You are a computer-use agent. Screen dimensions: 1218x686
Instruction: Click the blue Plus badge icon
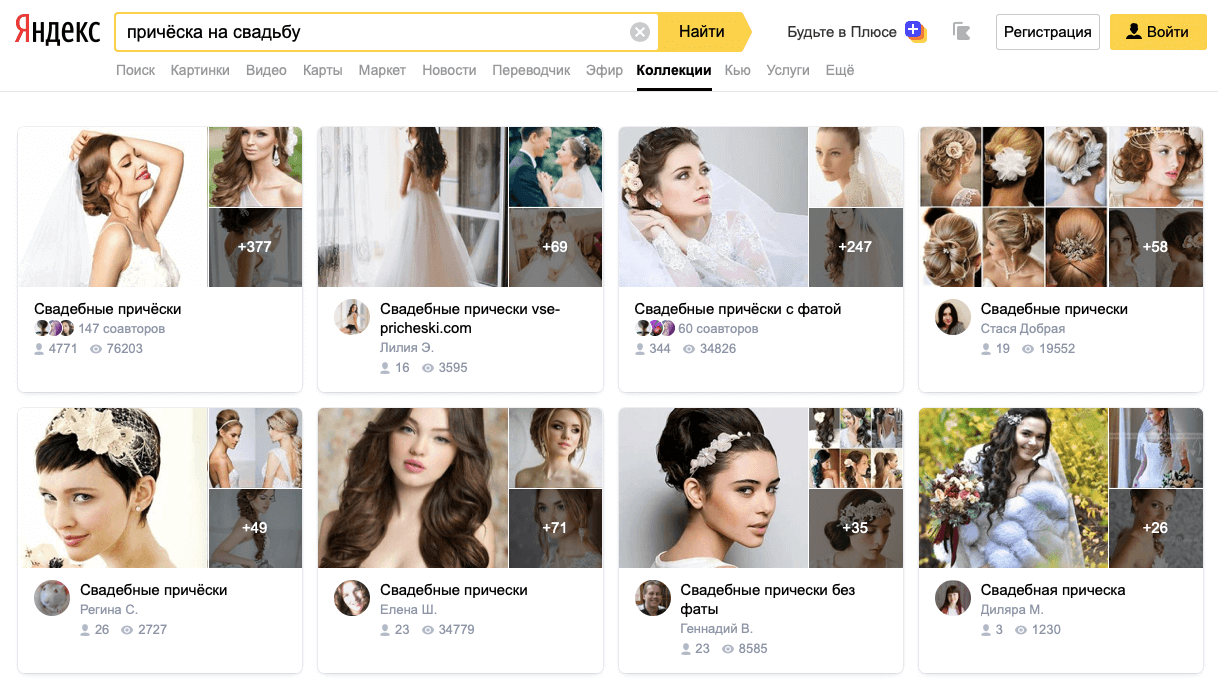(915, 31)
